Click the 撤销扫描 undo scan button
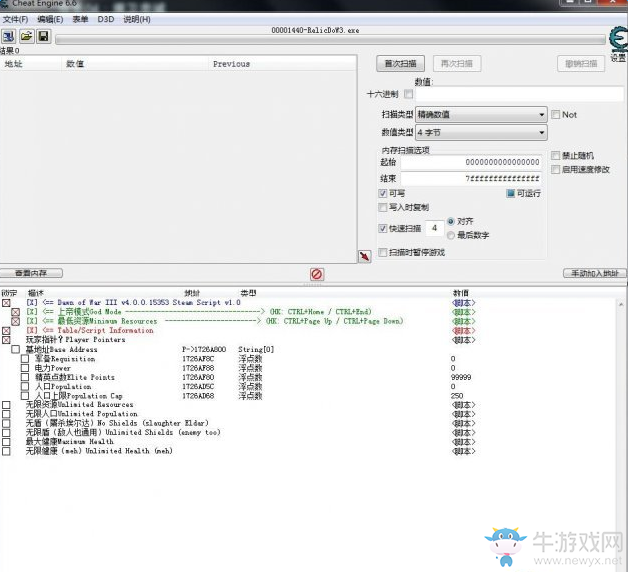 click(x=581, y=64)
